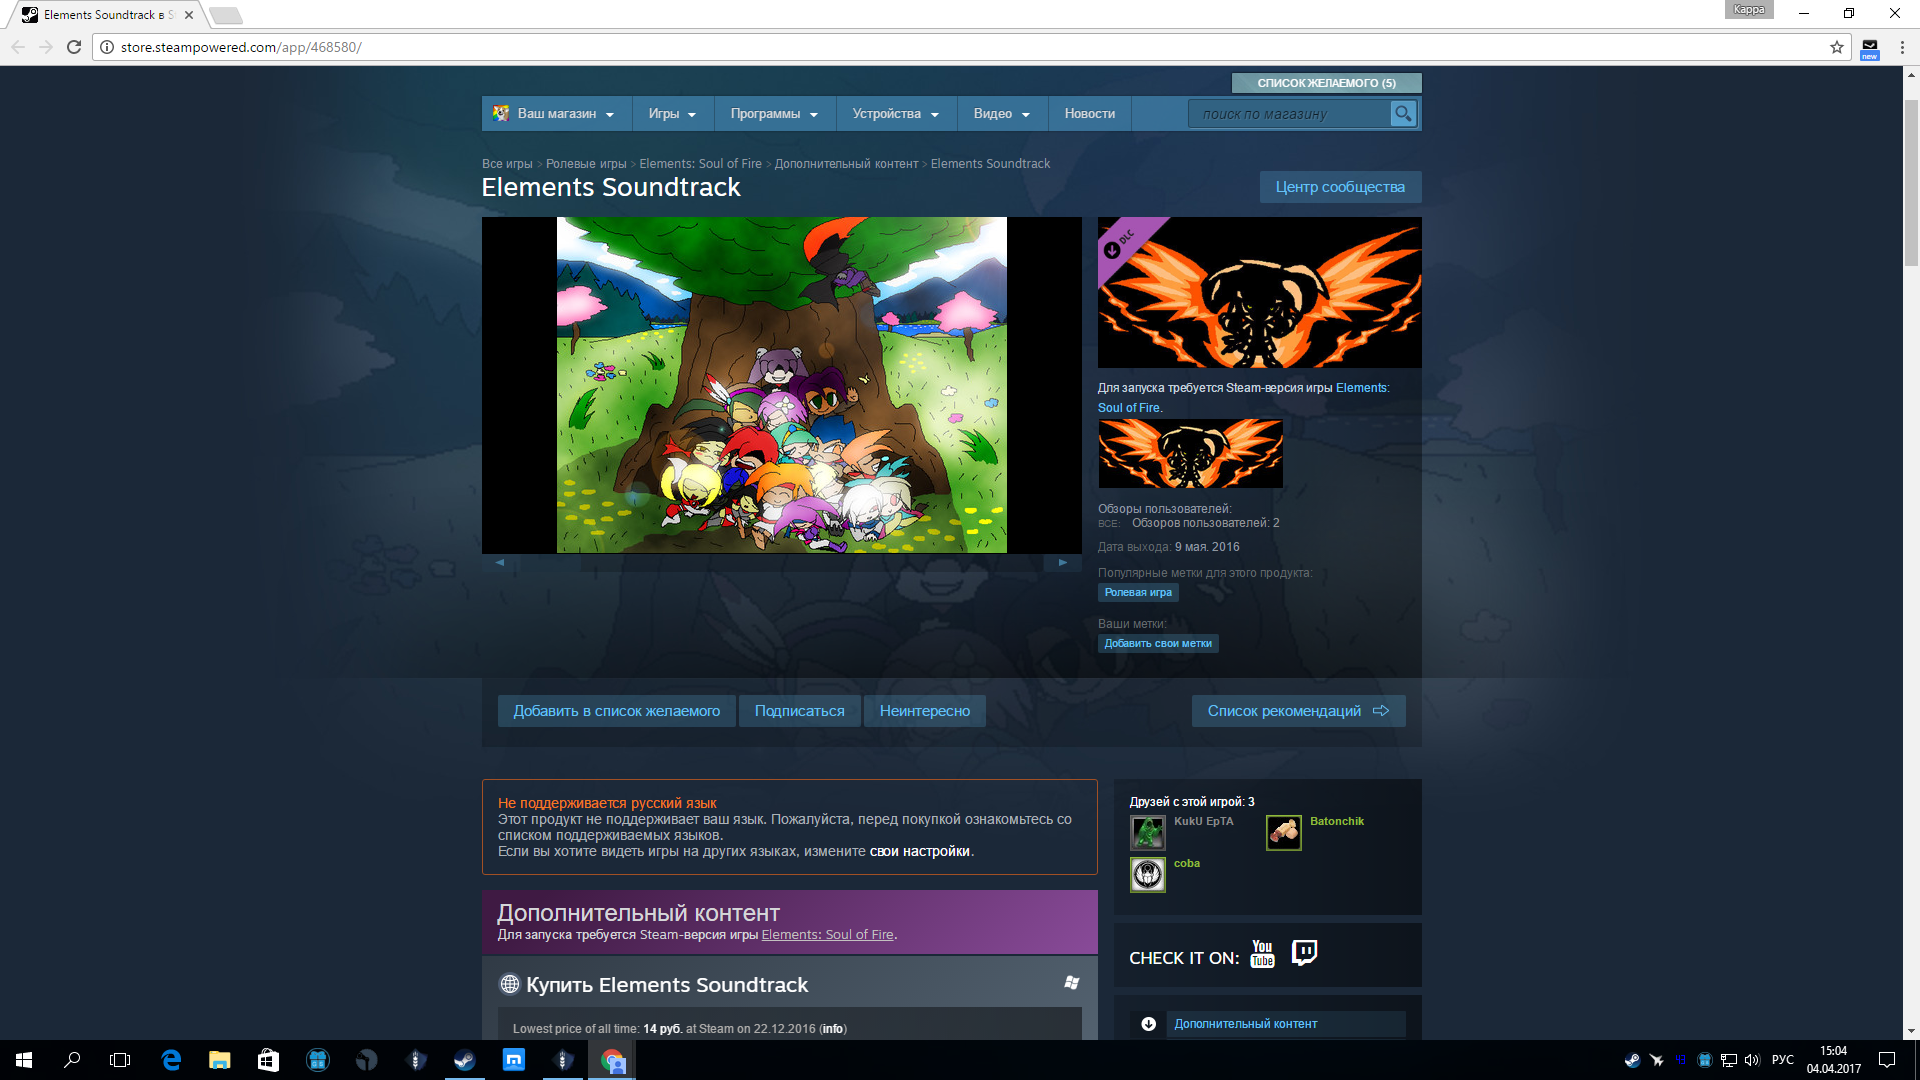
Task: Open the Windows Store from the taskbar
Action: [x=268, y=1060]
